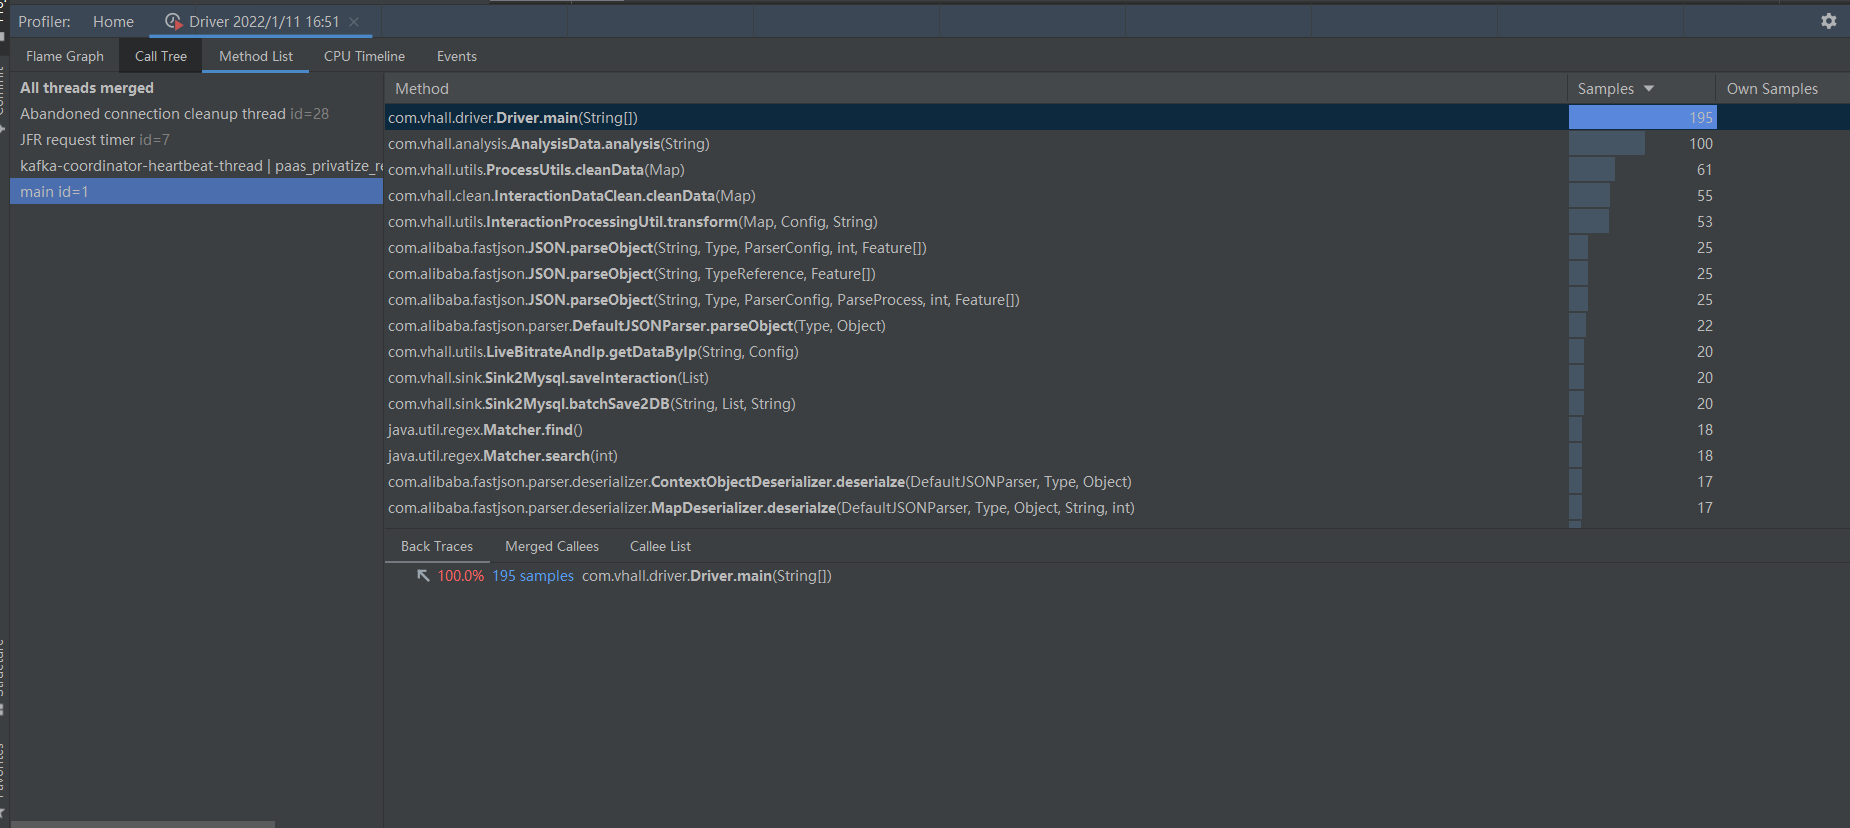1850x828 pixels.
Task: Show the Merged Callees tab
Action: [551, 546]
